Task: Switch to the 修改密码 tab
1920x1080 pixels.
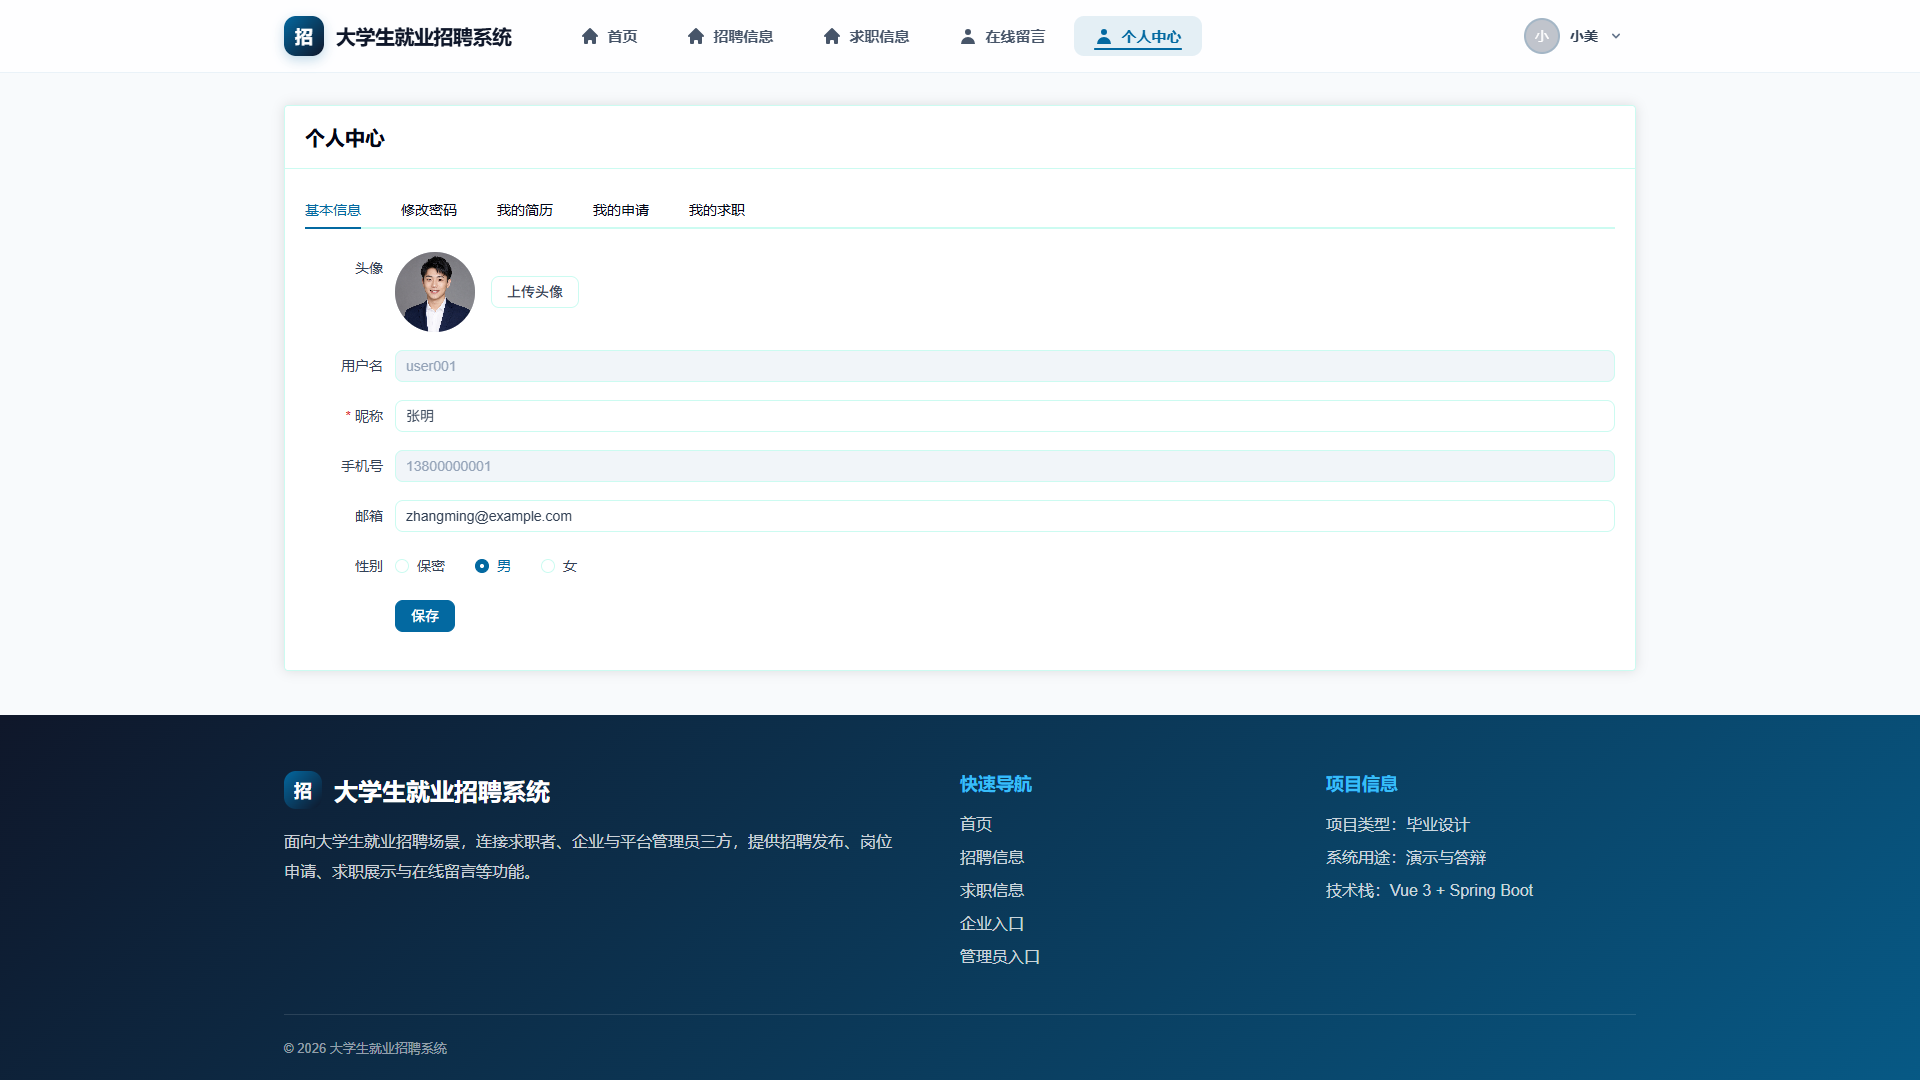Action: coord(429,210)
